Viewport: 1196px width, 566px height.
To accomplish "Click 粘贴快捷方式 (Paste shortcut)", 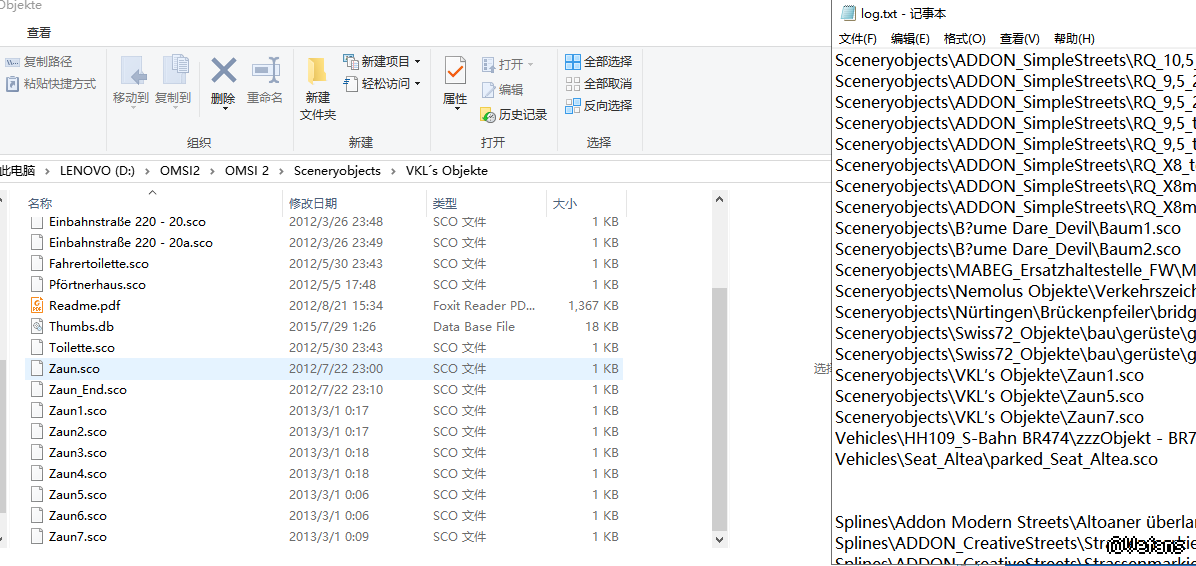I will (51, 83).
